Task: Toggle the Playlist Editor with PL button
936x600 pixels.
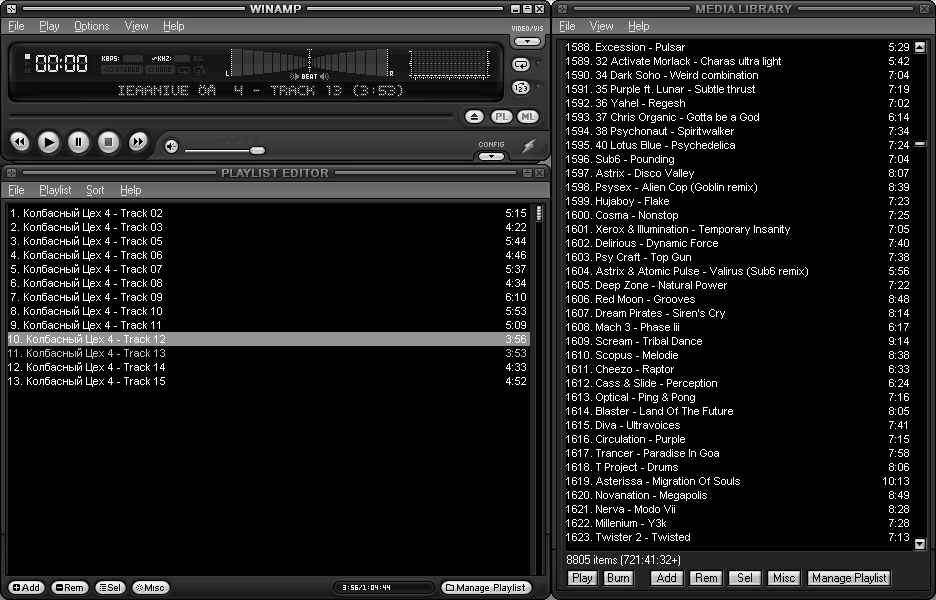Action: pyautogui.click(x=501, y=117)
